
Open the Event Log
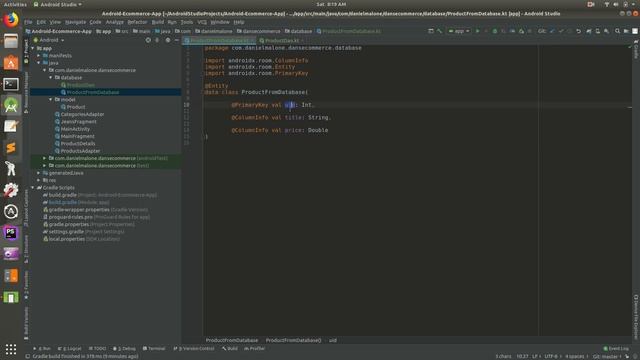616,349
